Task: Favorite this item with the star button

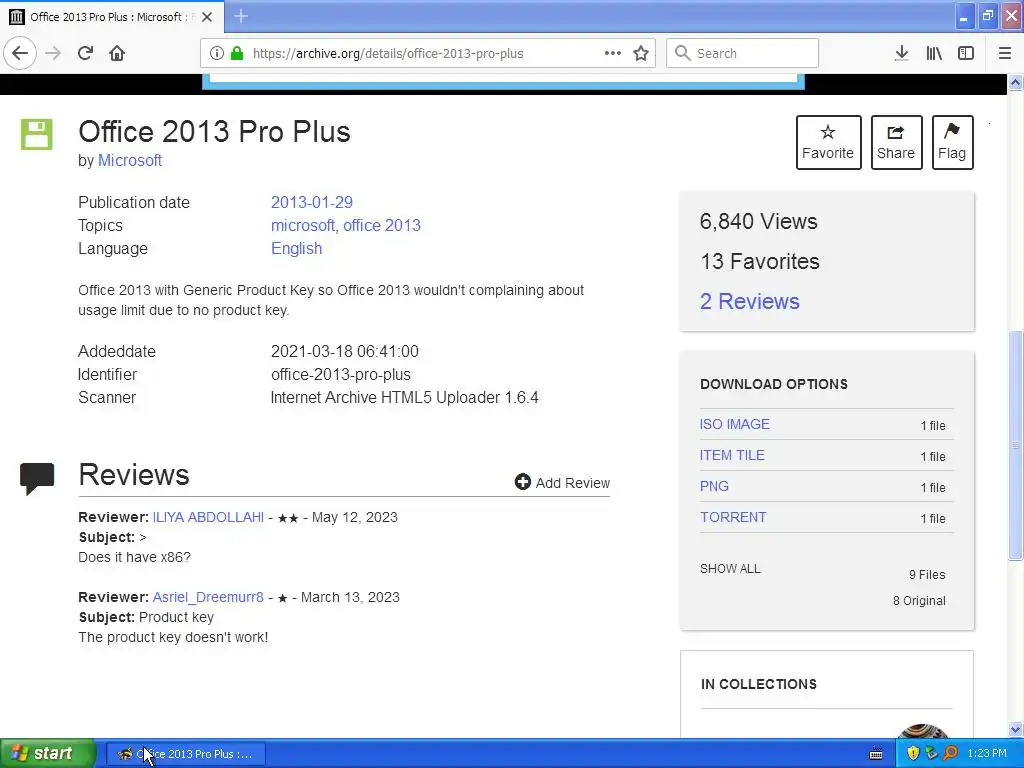Action: point(828,142)
